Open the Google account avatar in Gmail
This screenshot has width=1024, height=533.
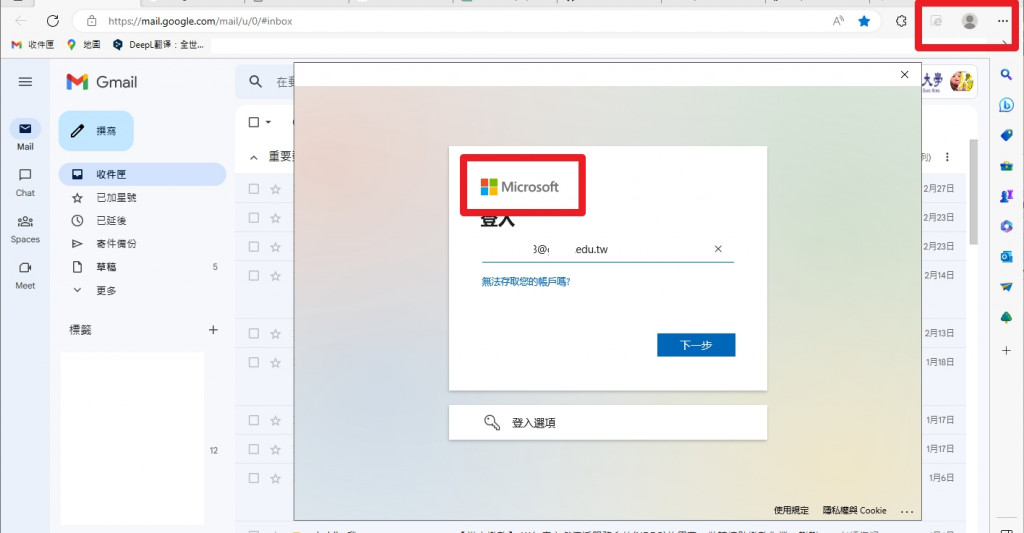click(x=961, y=81)
